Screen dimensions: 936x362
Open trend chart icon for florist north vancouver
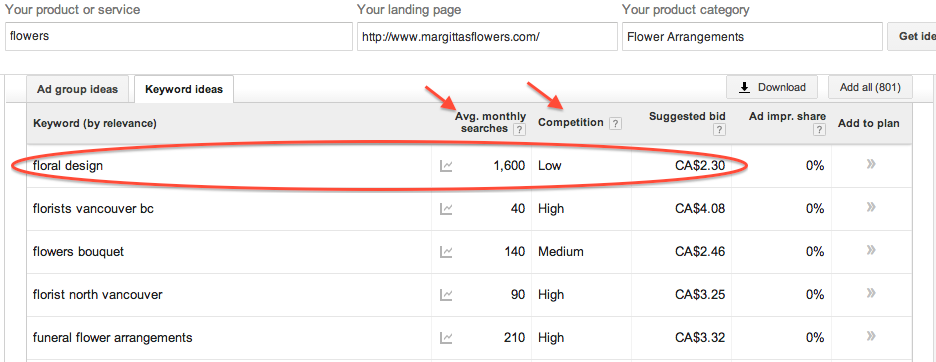446,295
